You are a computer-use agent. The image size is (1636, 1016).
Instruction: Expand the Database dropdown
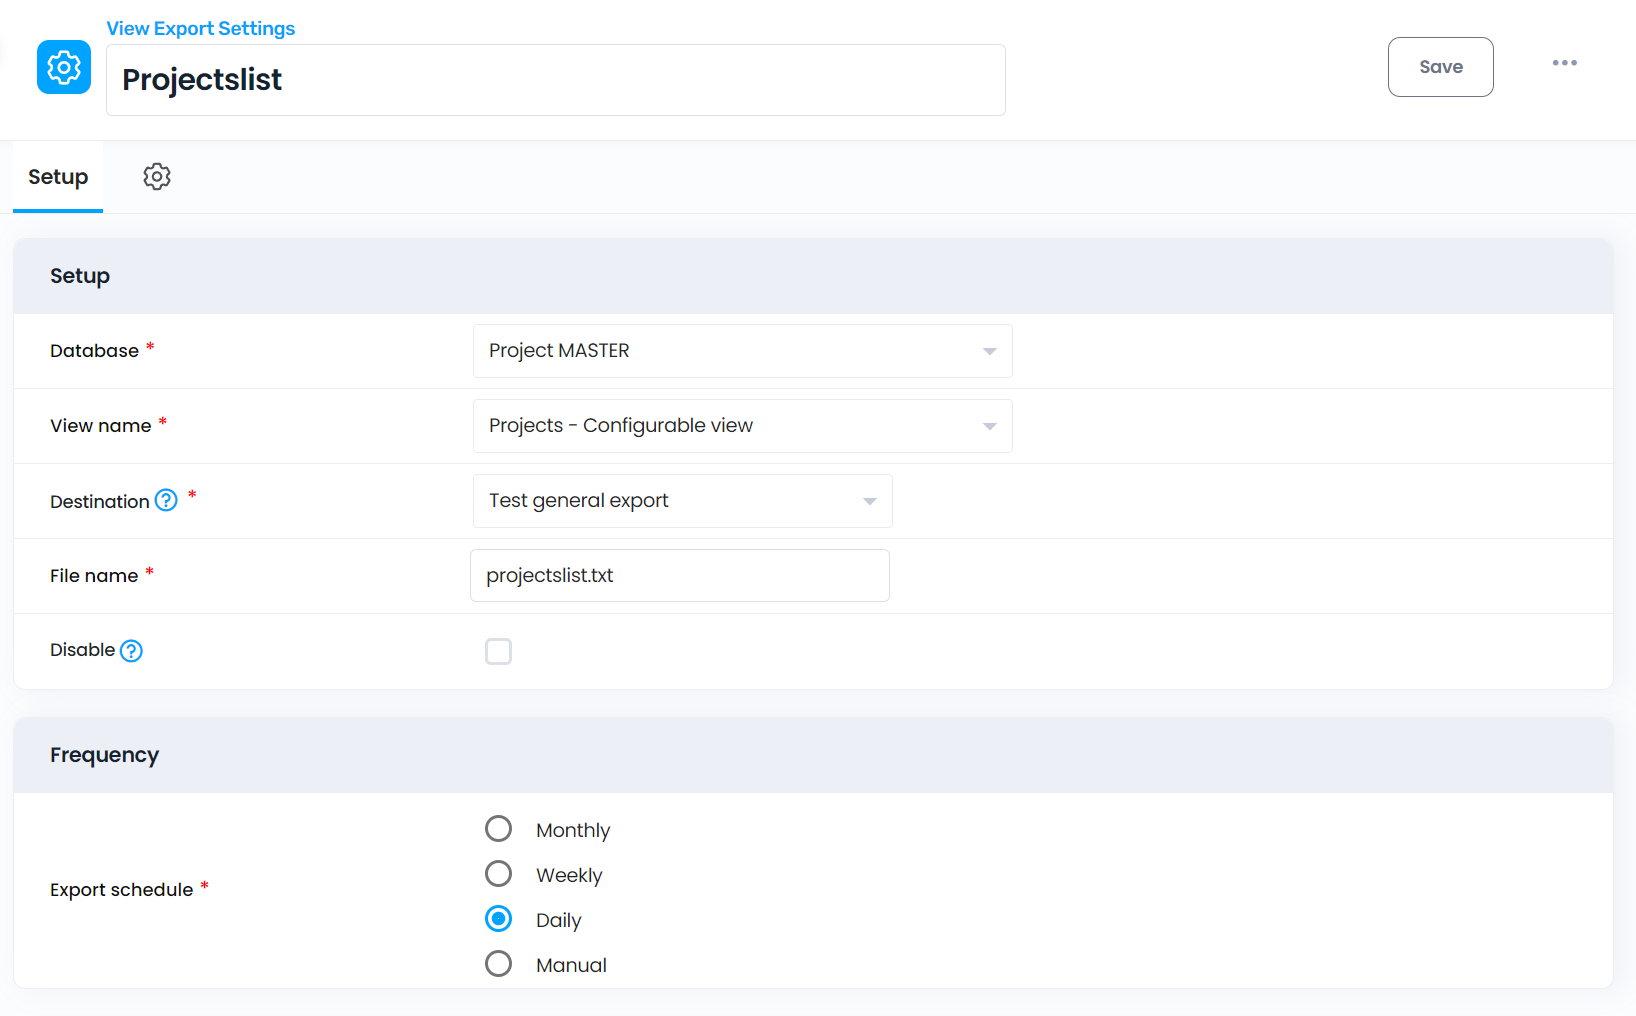(x=742, y=351)
